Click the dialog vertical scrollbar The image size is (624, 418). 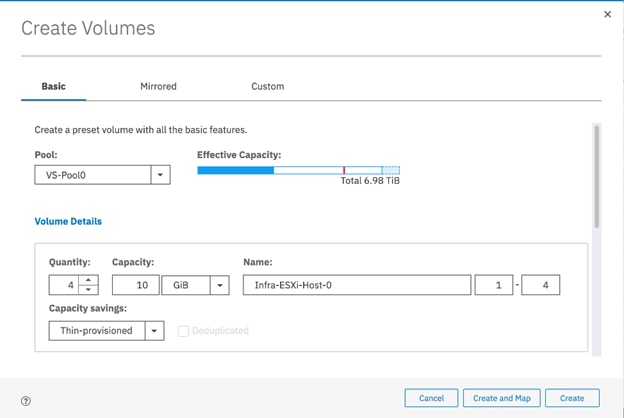tap(597, 177)
